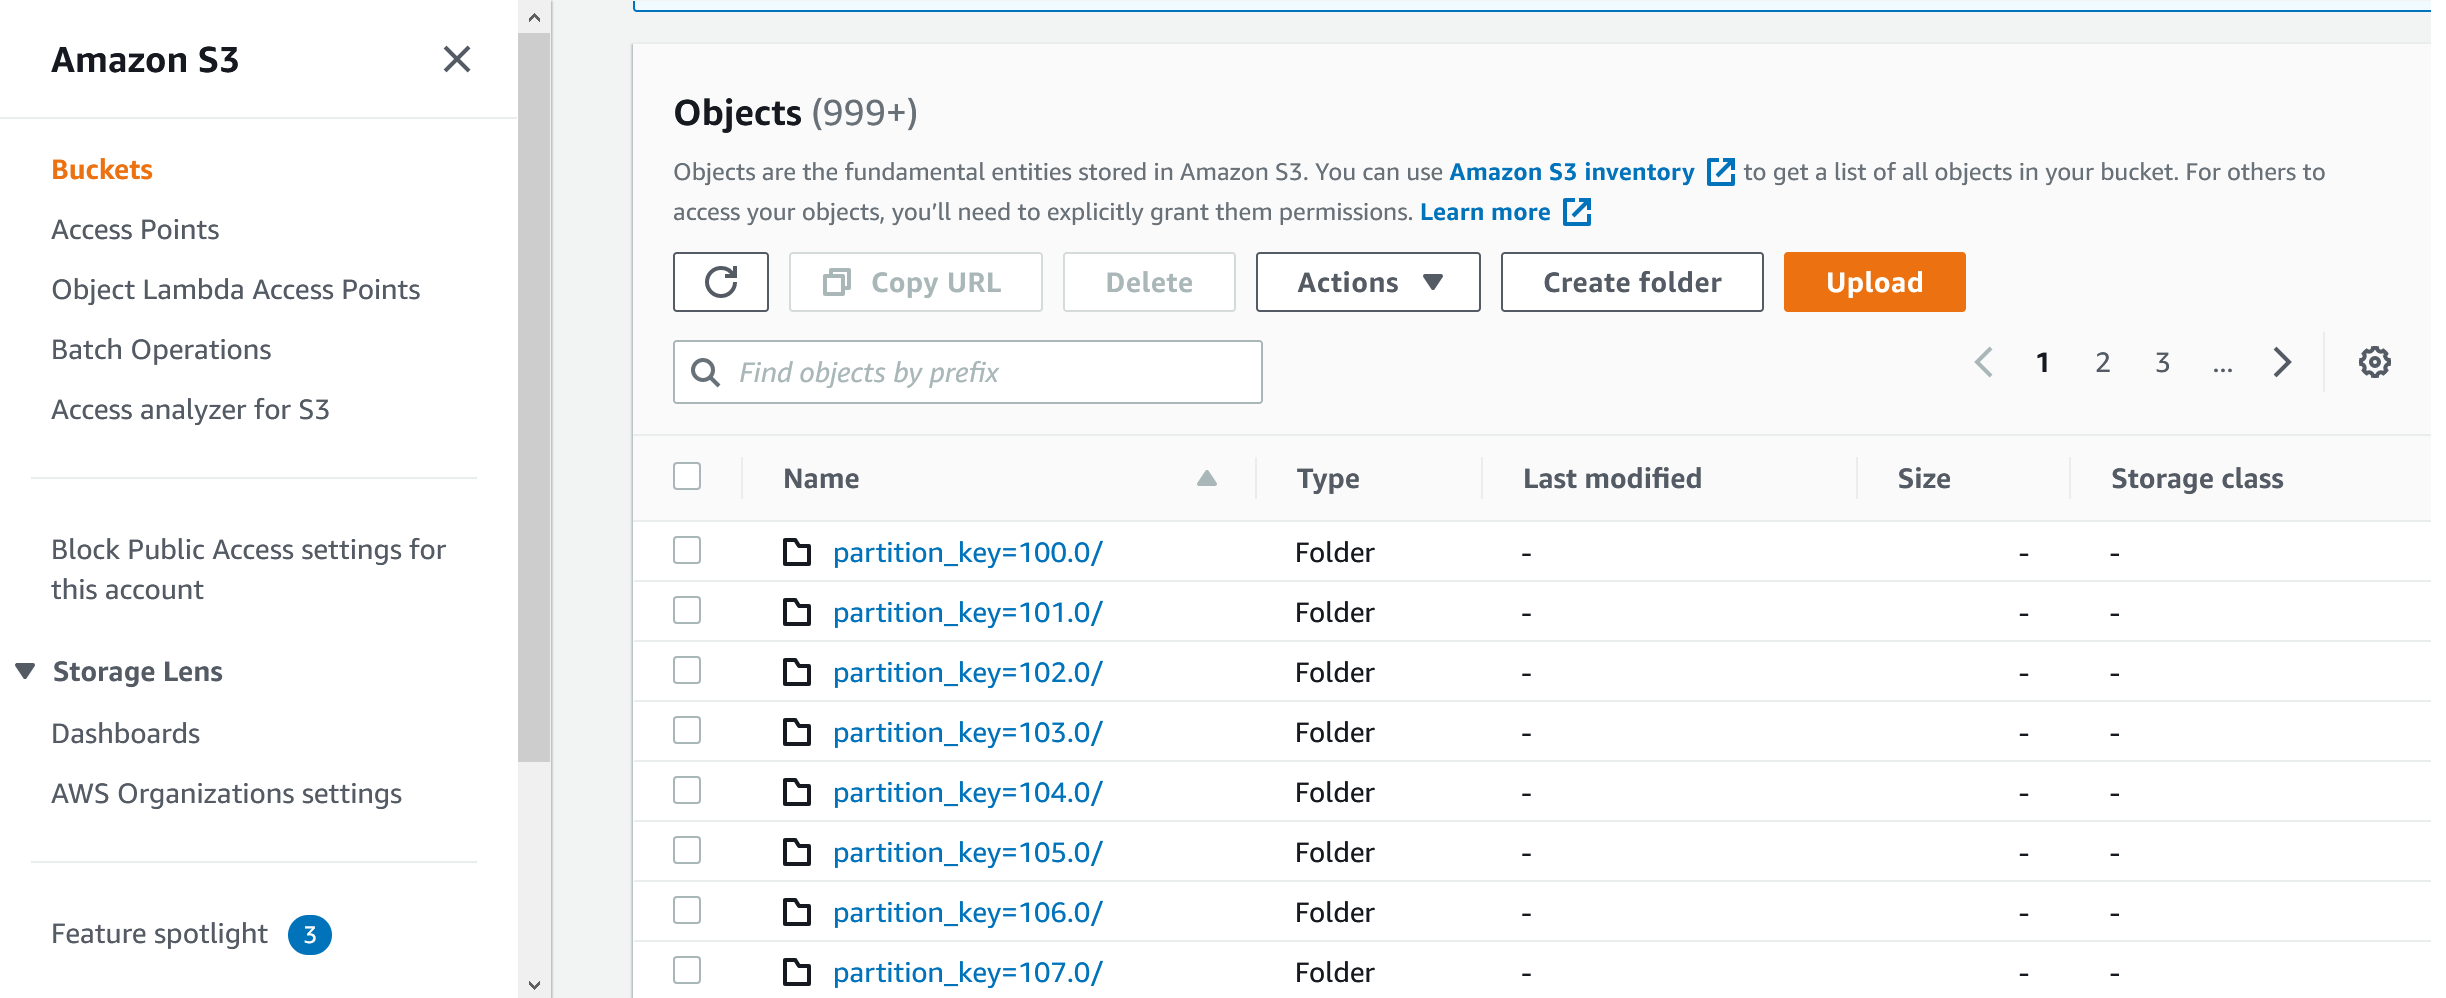The image size is (2446, 998).
Task: Click the search magnifier icon
Action: pyautogui.click(x=706, y=372)
